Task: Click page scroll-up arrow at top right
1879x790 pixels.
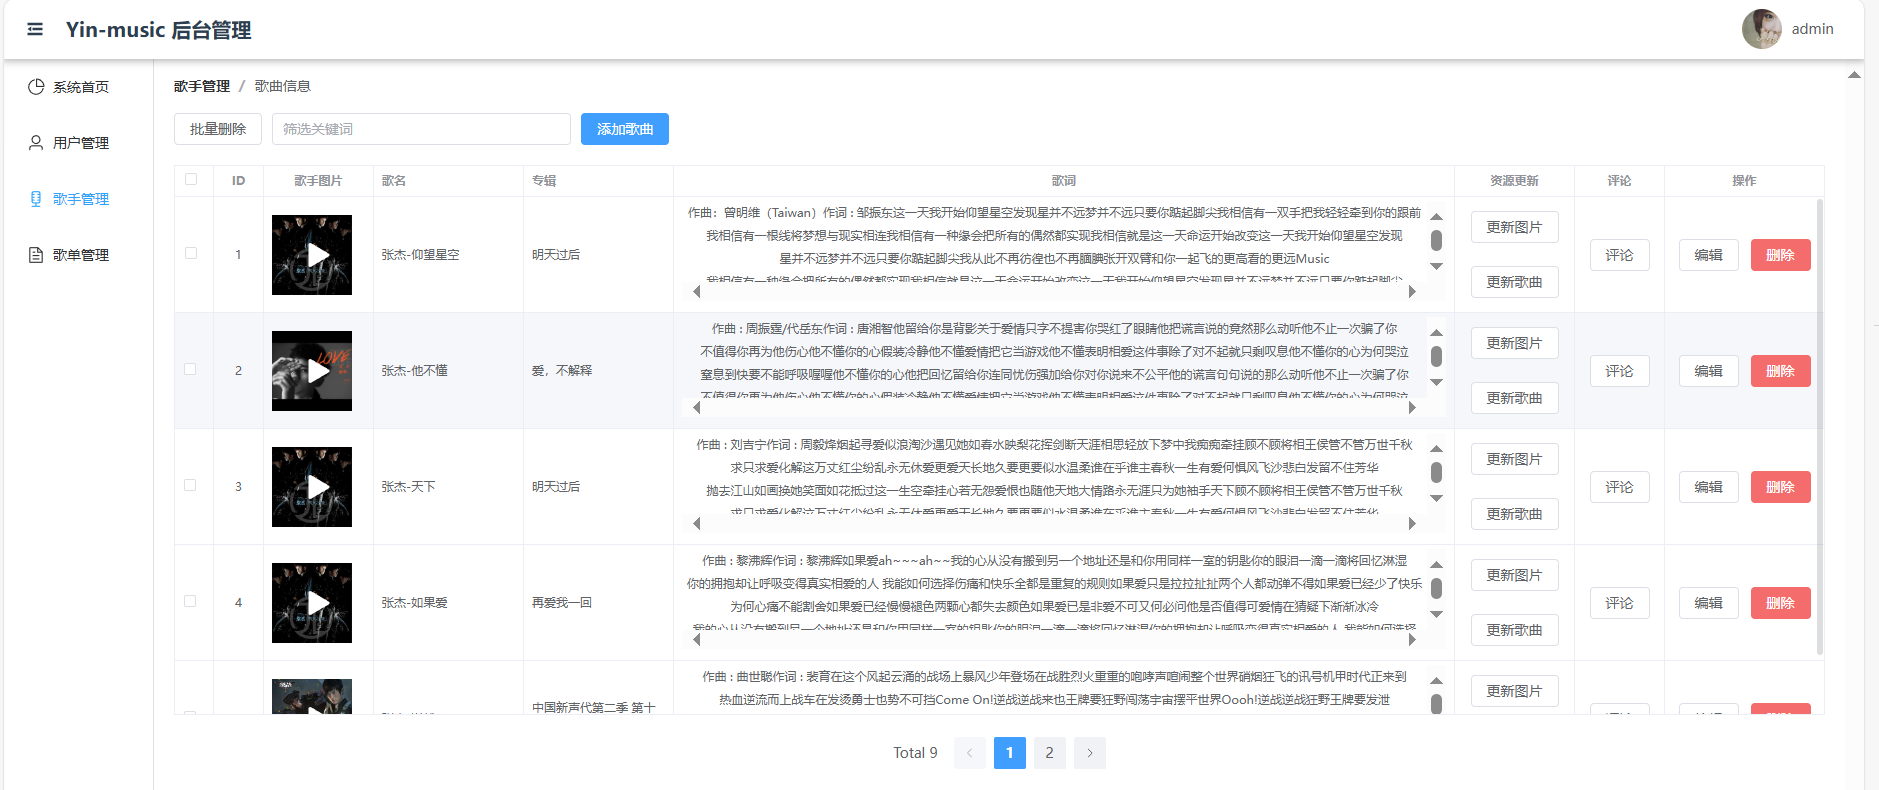Action: coord(1854,75)
